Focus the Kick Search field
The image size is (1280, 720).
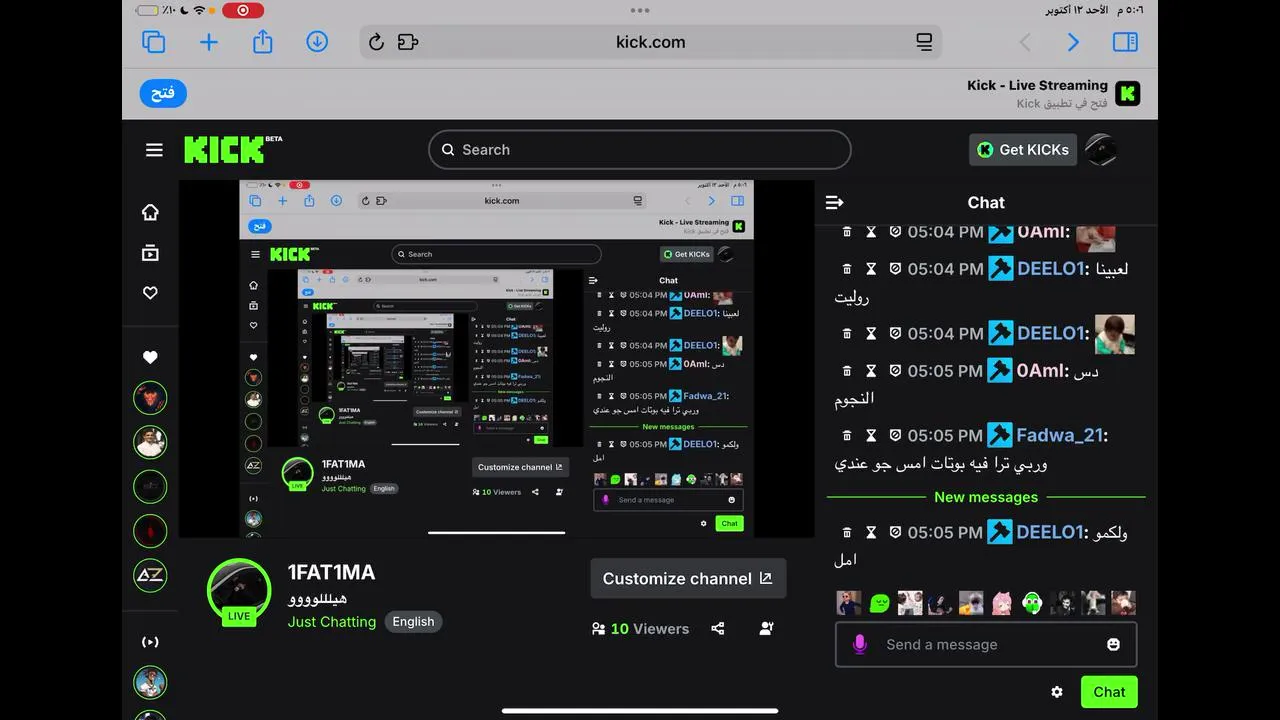[640, 150]
